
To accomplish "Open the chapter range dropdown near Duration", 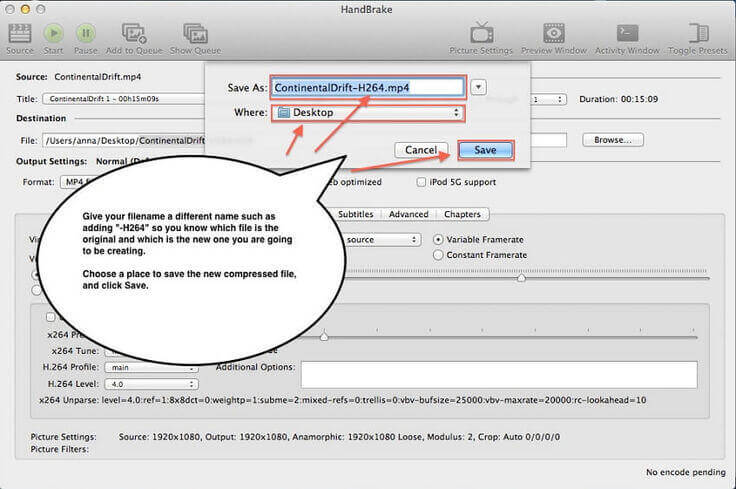I will click(x=547, y=99).
